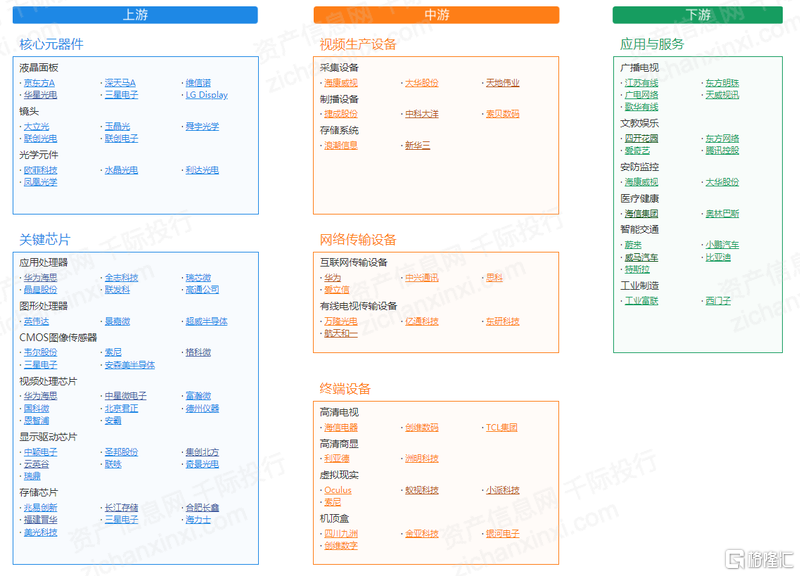Follow the 浪潮信息 link

341,145
